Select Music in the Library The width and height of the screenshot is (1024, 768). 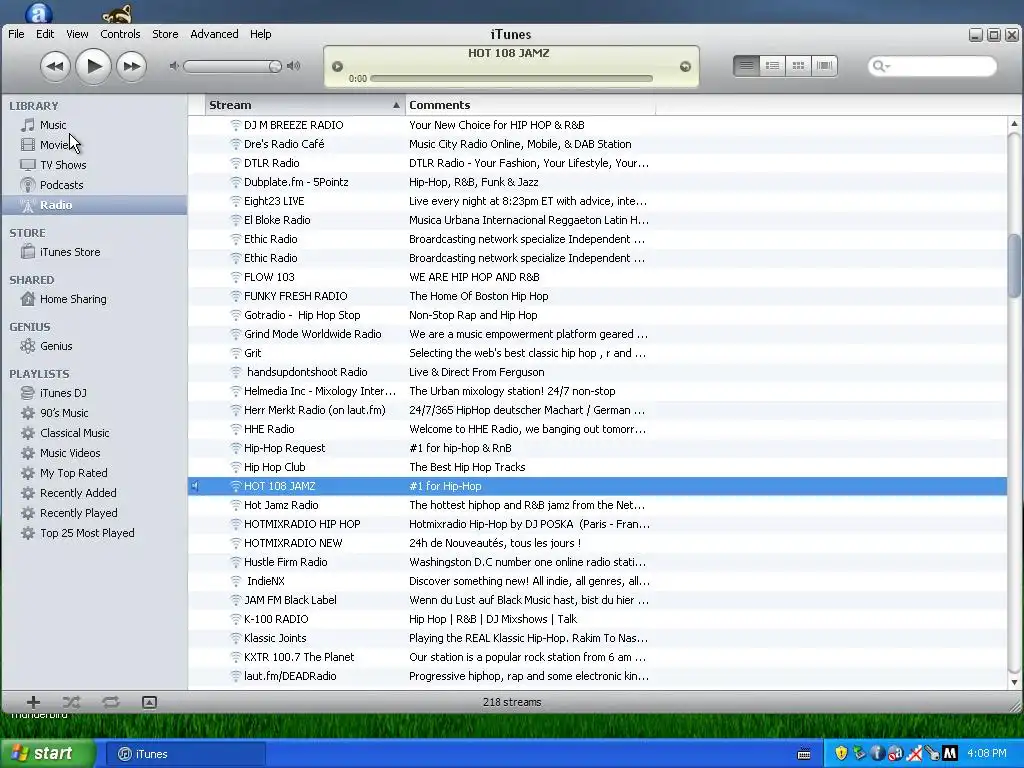tap(95, 125)
